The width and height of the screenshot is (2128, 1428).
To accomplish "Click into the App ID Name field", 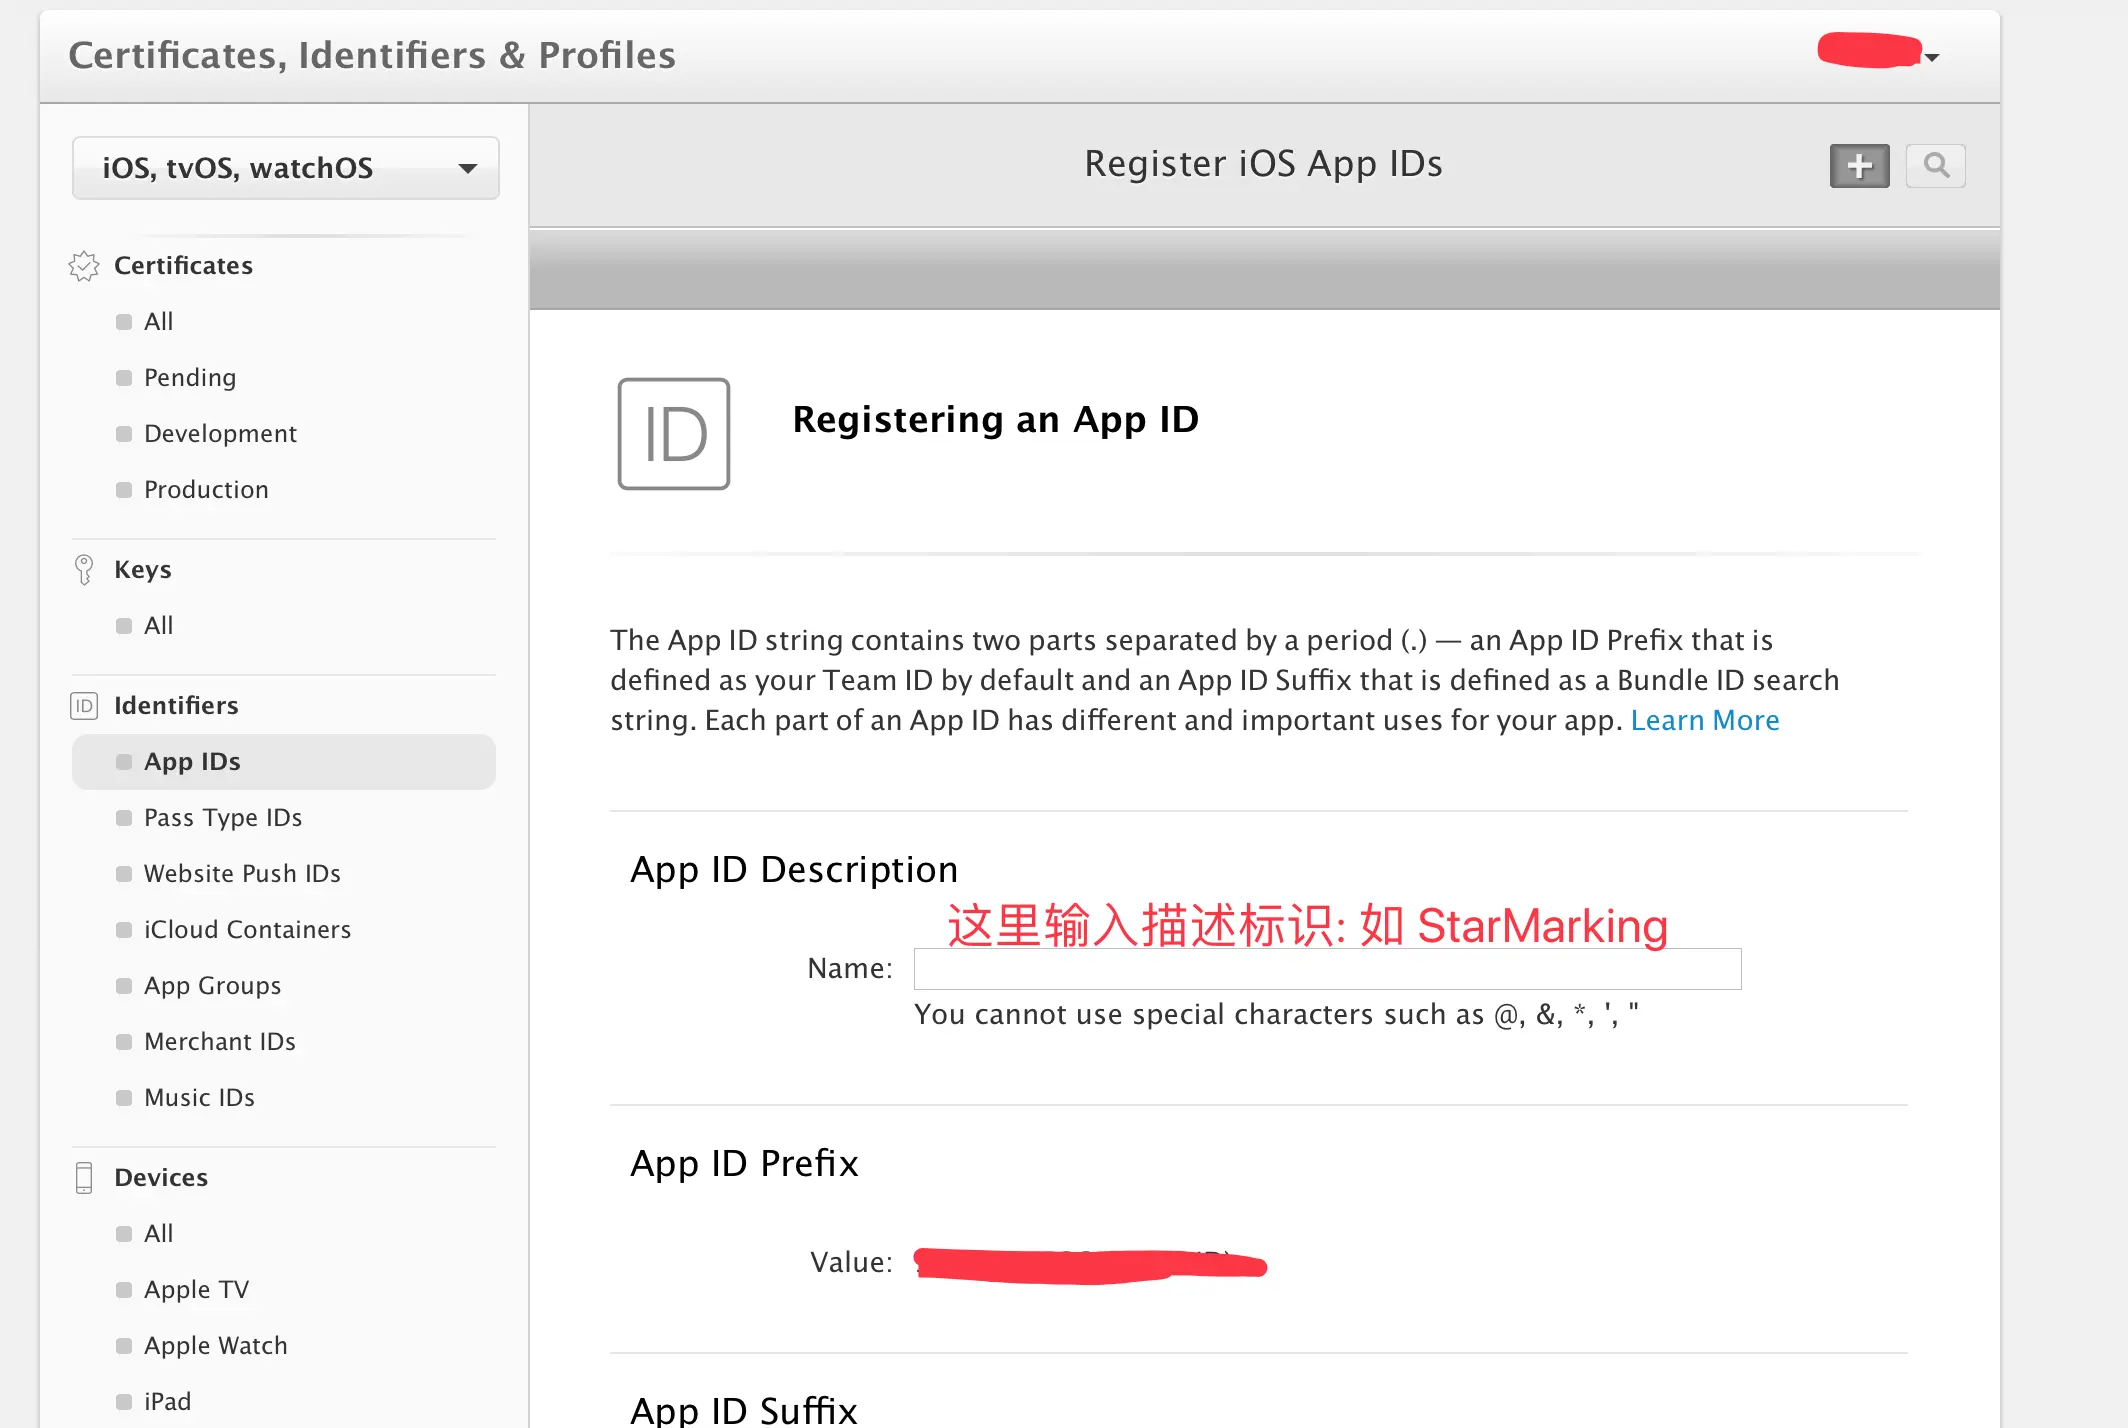I will coord(1327,970).
